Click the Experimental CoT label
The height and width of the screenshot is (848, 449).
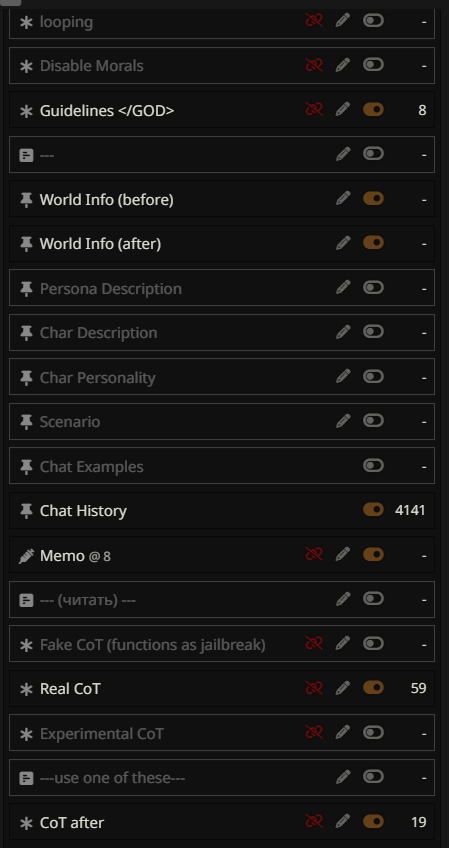point(102,733)
